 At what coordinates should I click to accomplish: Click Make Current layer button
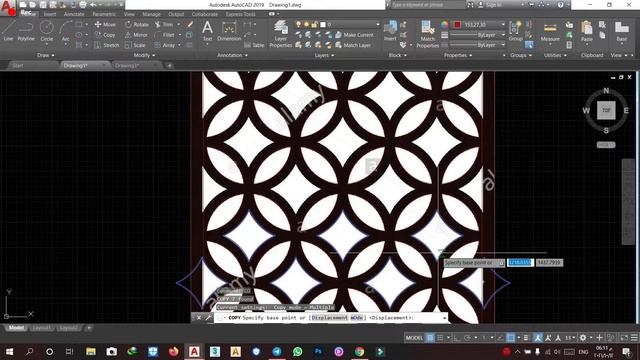point(354,35)
